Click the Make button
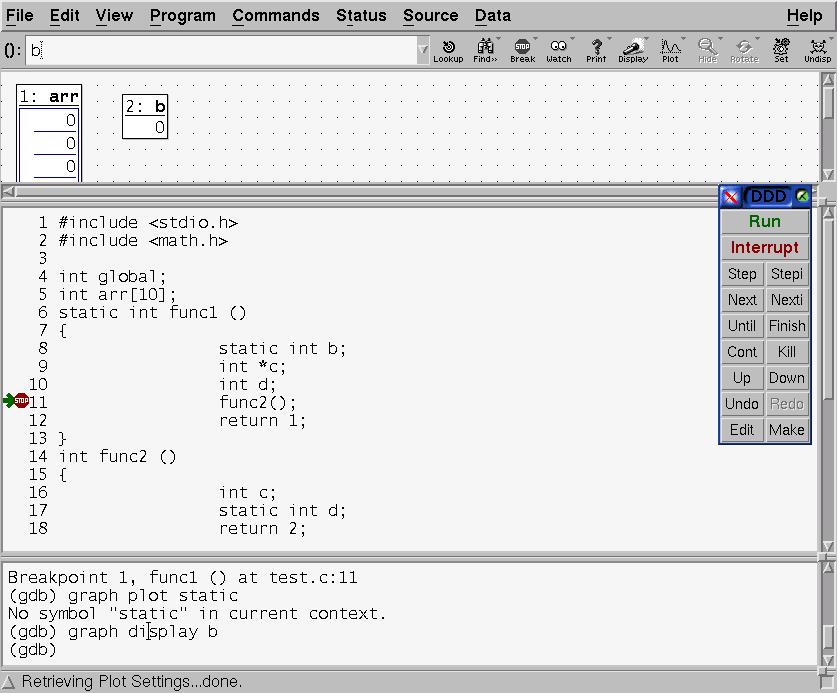This screenshot has width=837, height=693. [x=787, y=430]
